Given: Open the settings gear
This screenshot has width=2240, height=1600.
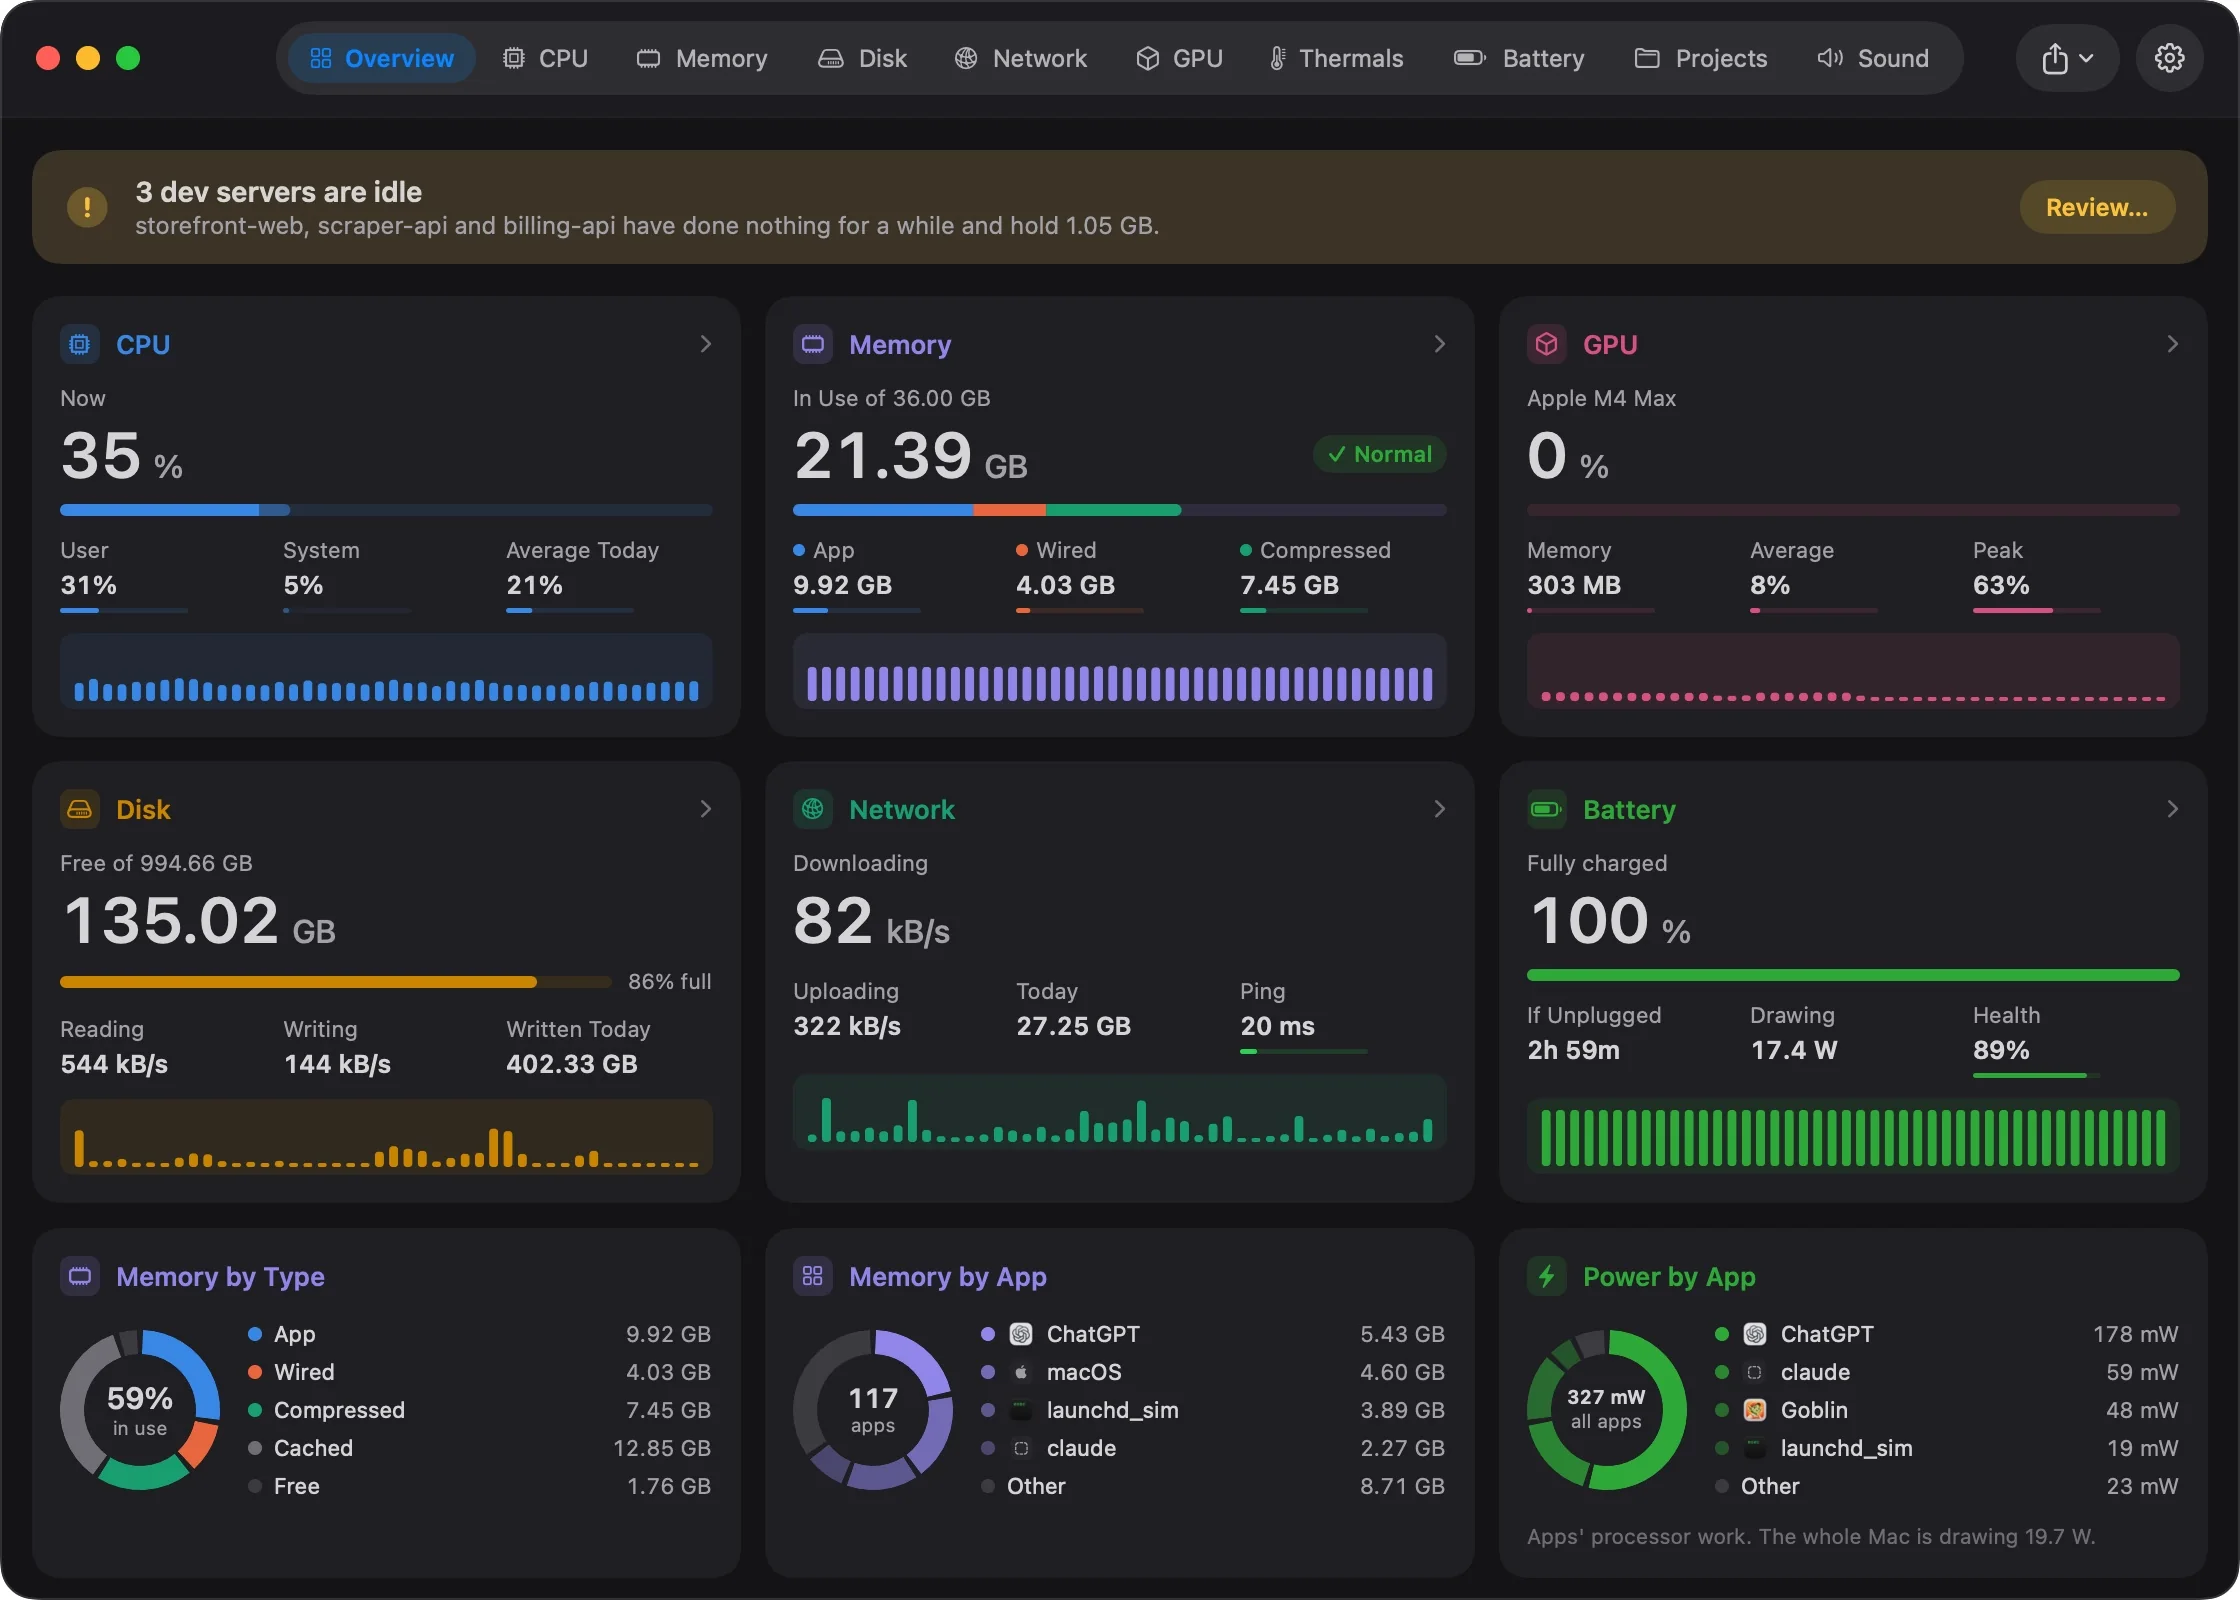Looking at the screenshot, I should click(2169, 58).
